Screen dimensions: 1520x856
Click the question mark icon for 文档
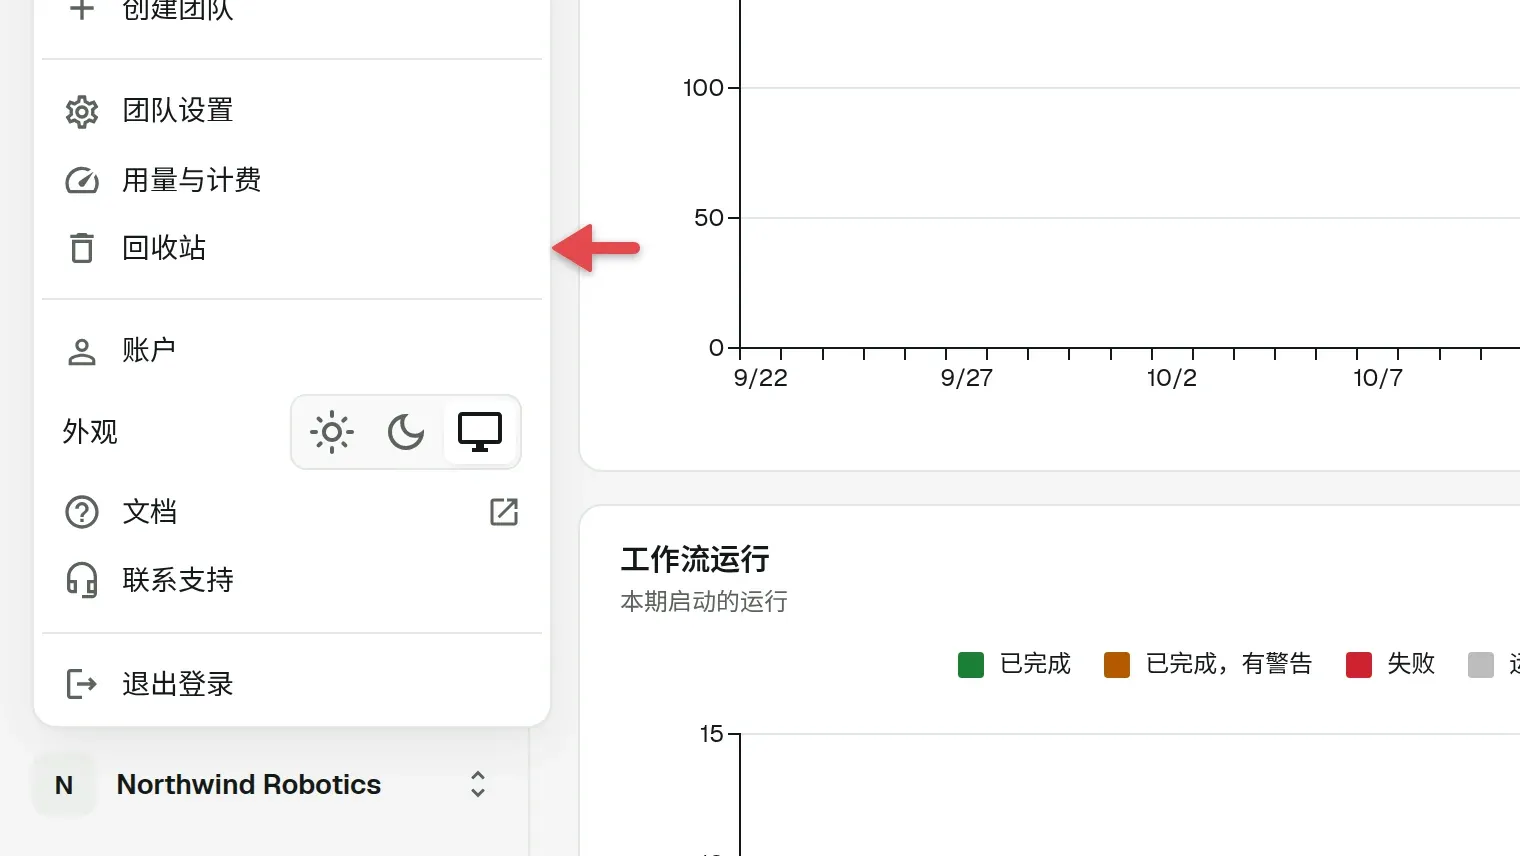pyautogui.click(x=82, y=512)
